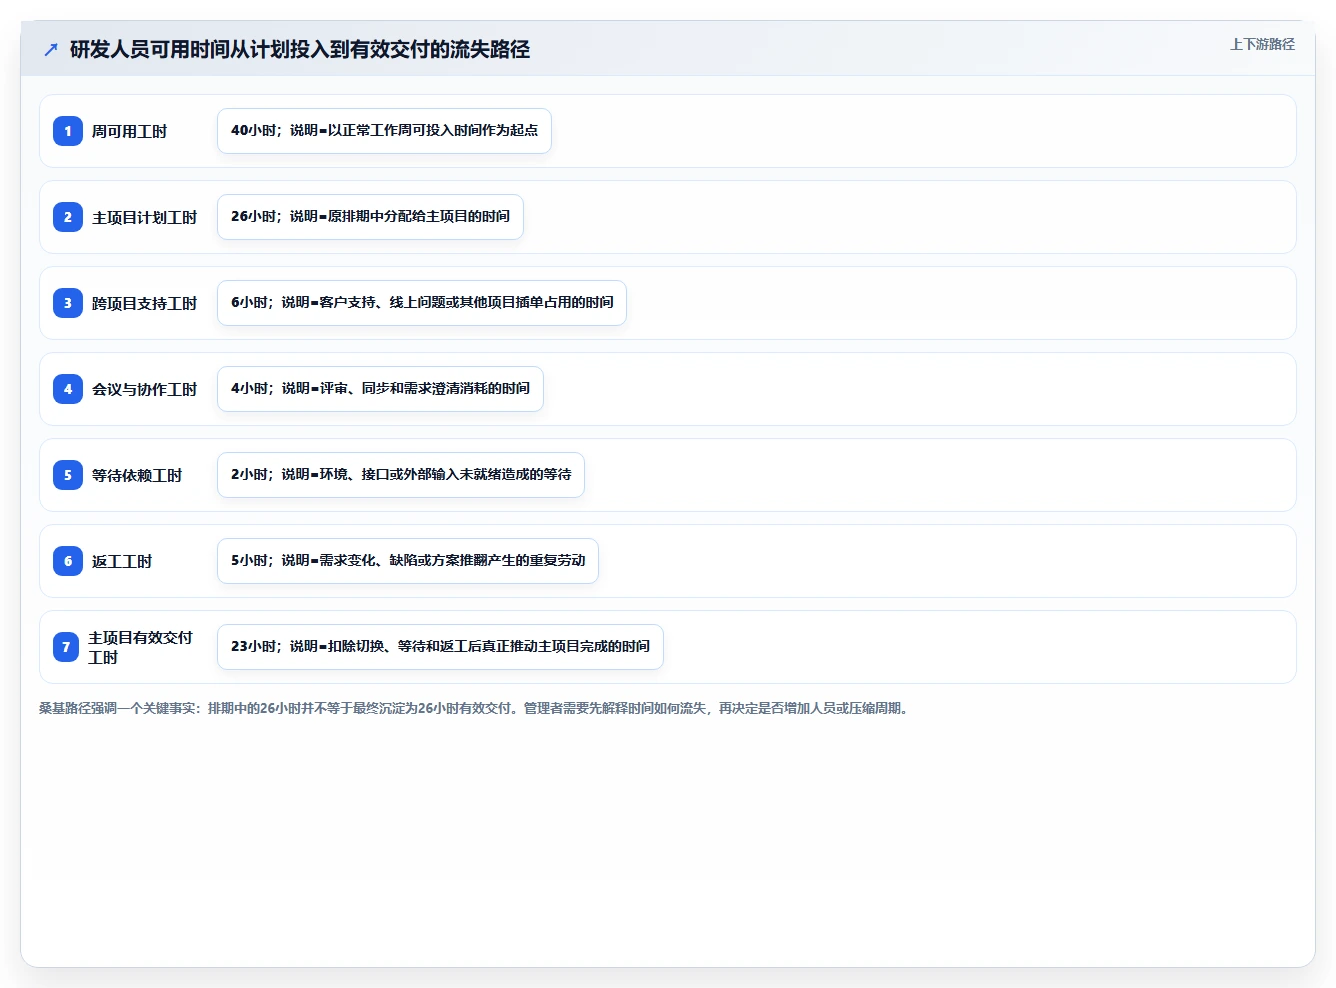Click the 主项目计划工时 label
This screenshot has height=988, width=1336.
pos(144,217)
